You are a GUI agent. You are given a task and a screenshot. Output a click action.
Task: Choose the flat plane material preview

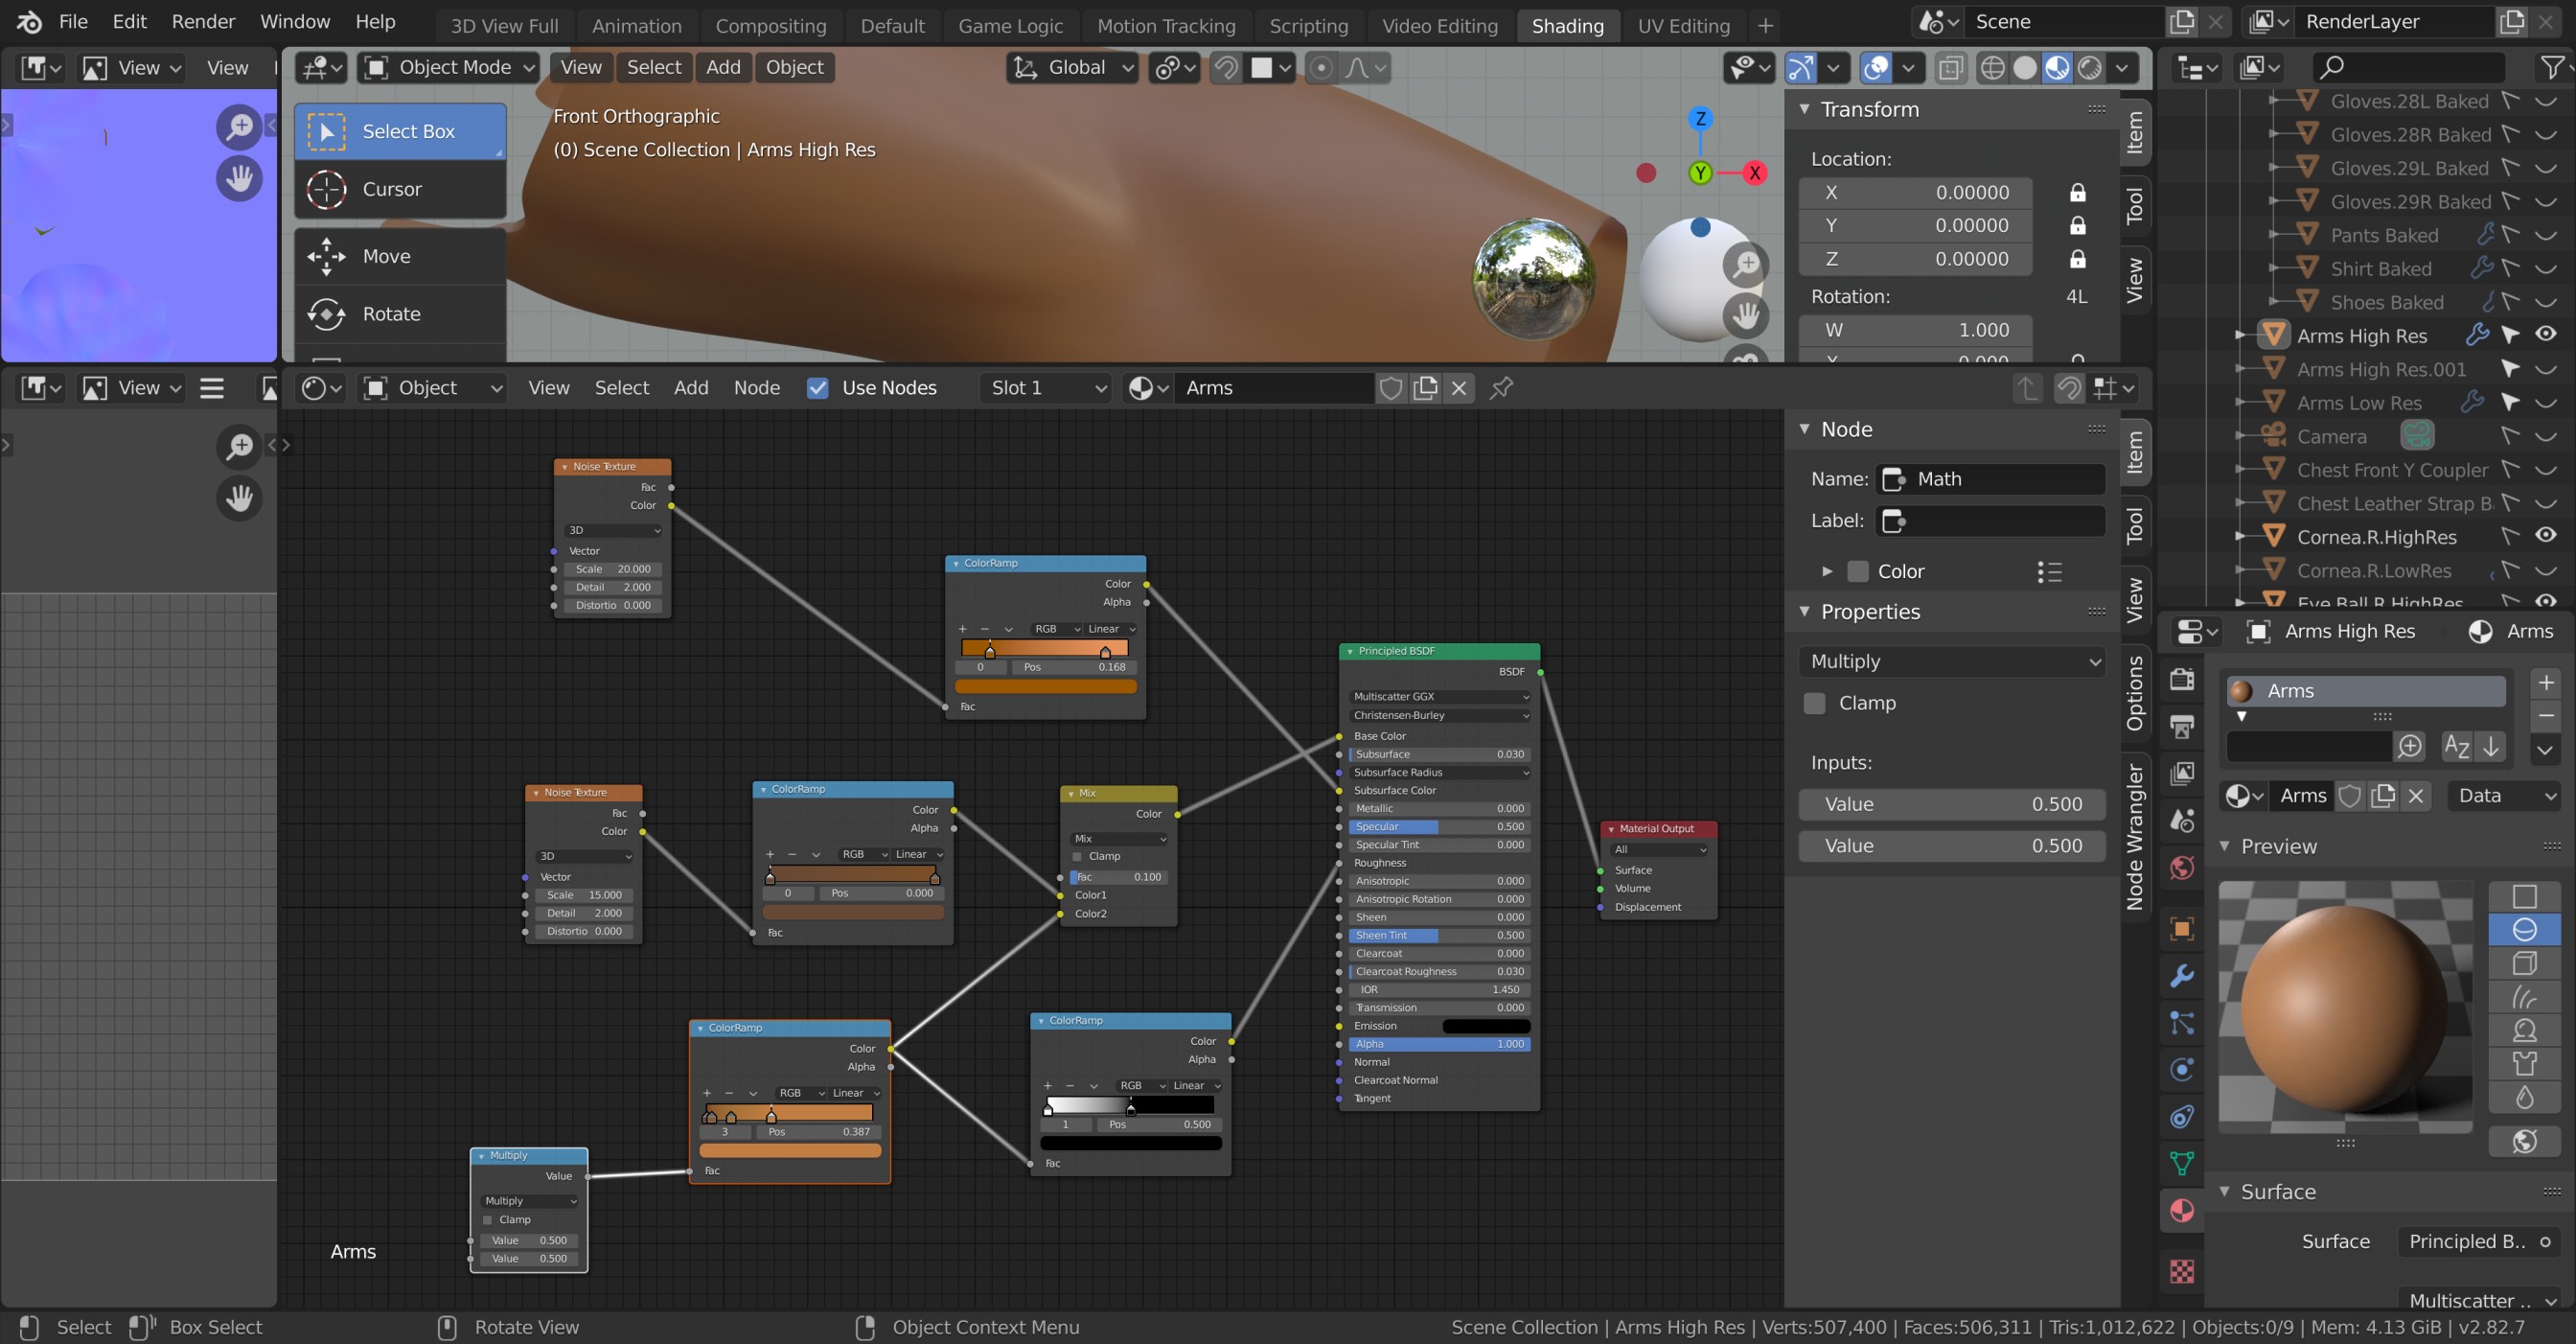(x=2524, y=896)
